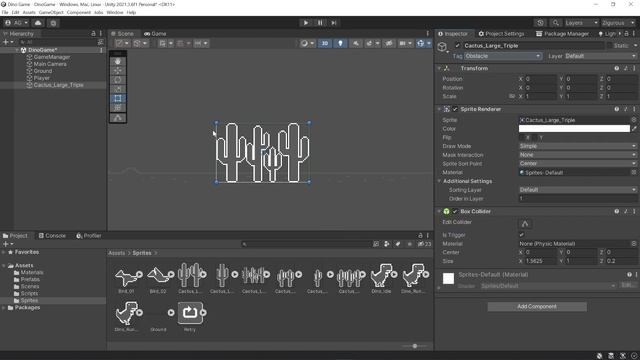The image size is (640, 360).
Task: Select Player in Hierarchy
Action: point(41,78)
